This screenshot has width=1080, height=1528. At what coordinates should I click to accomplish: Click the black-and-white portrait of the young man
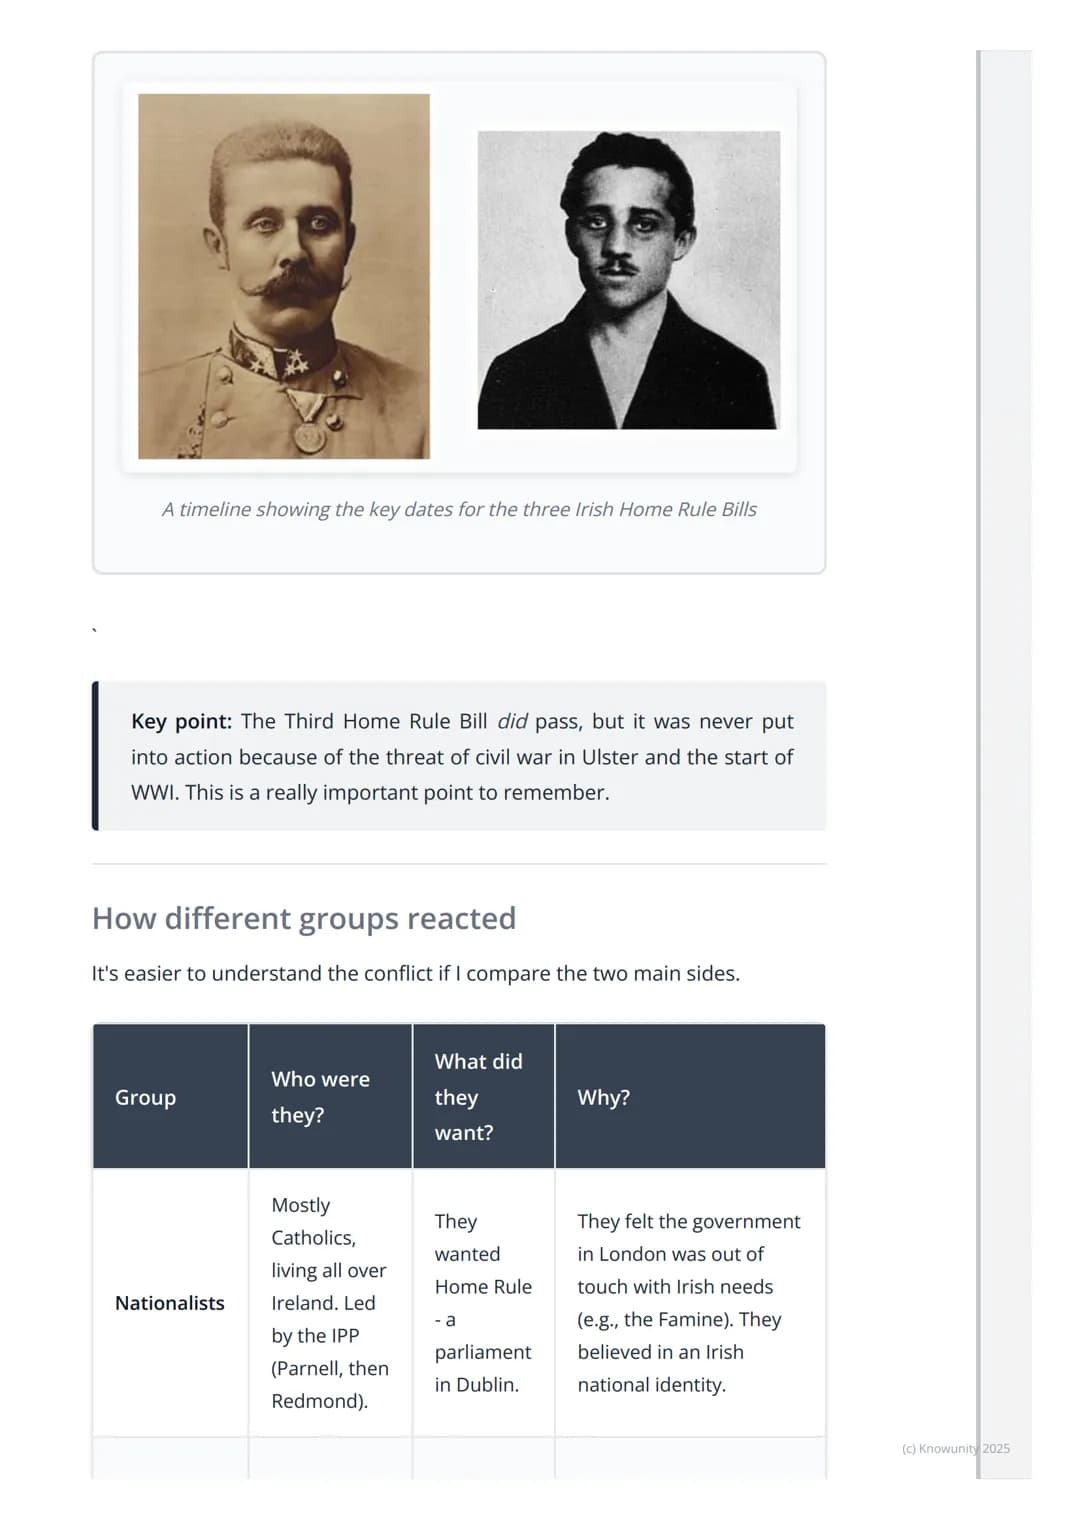click(x=628, y=280)
